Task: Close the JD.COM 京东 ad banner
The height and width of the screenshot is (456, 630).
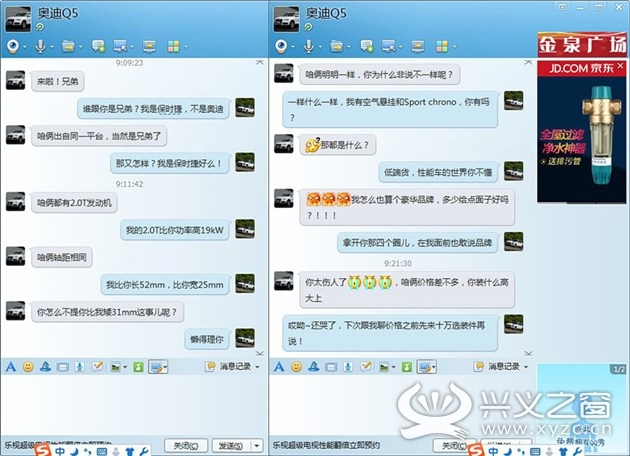Action: click(x=620, y=65)
